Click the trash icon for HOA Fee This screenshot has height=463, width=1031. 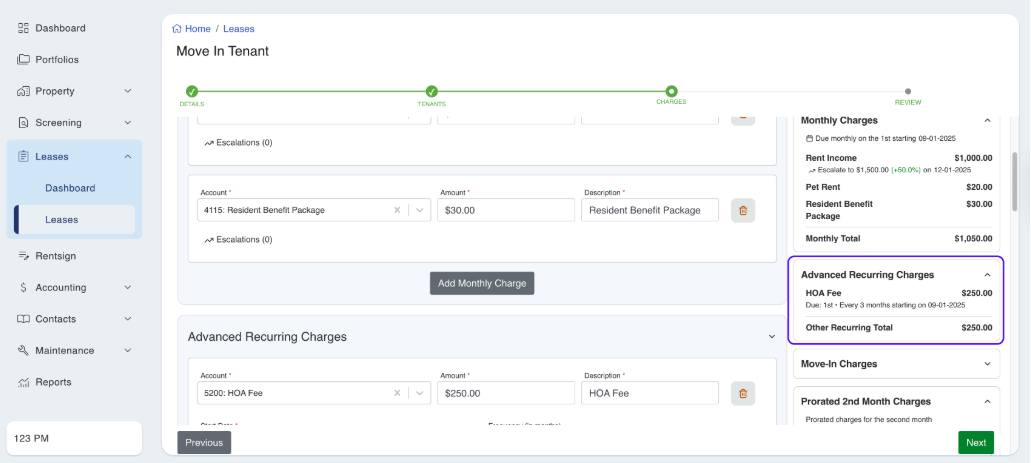[742, 393]
